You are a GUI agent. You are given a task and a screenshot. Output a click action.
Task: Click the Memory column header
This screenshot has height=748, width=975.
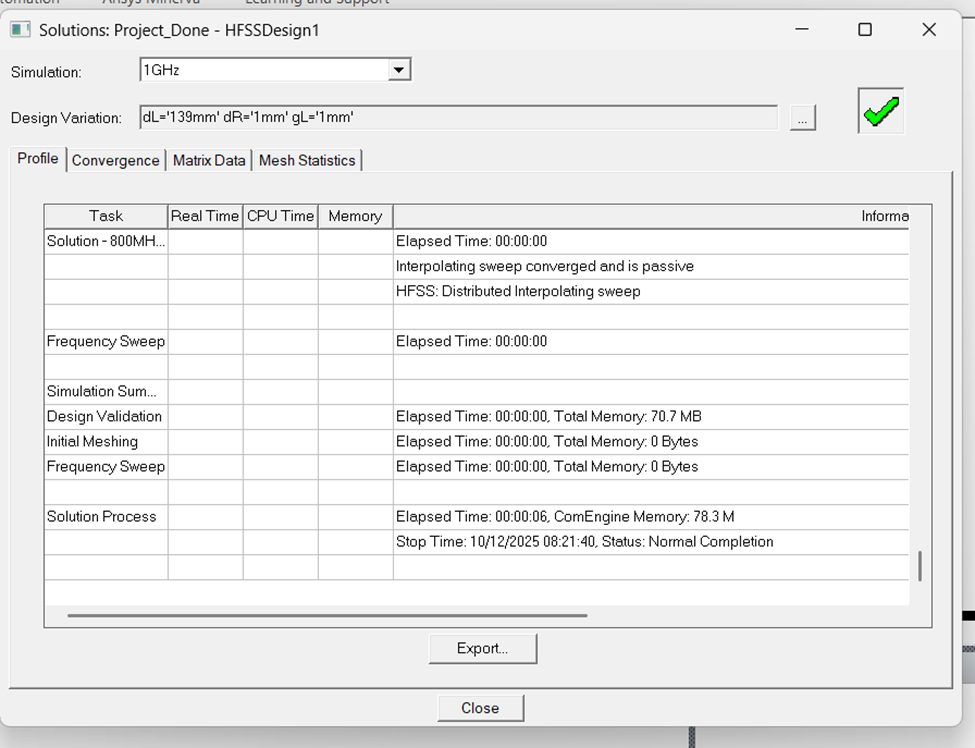coord(355,216)
